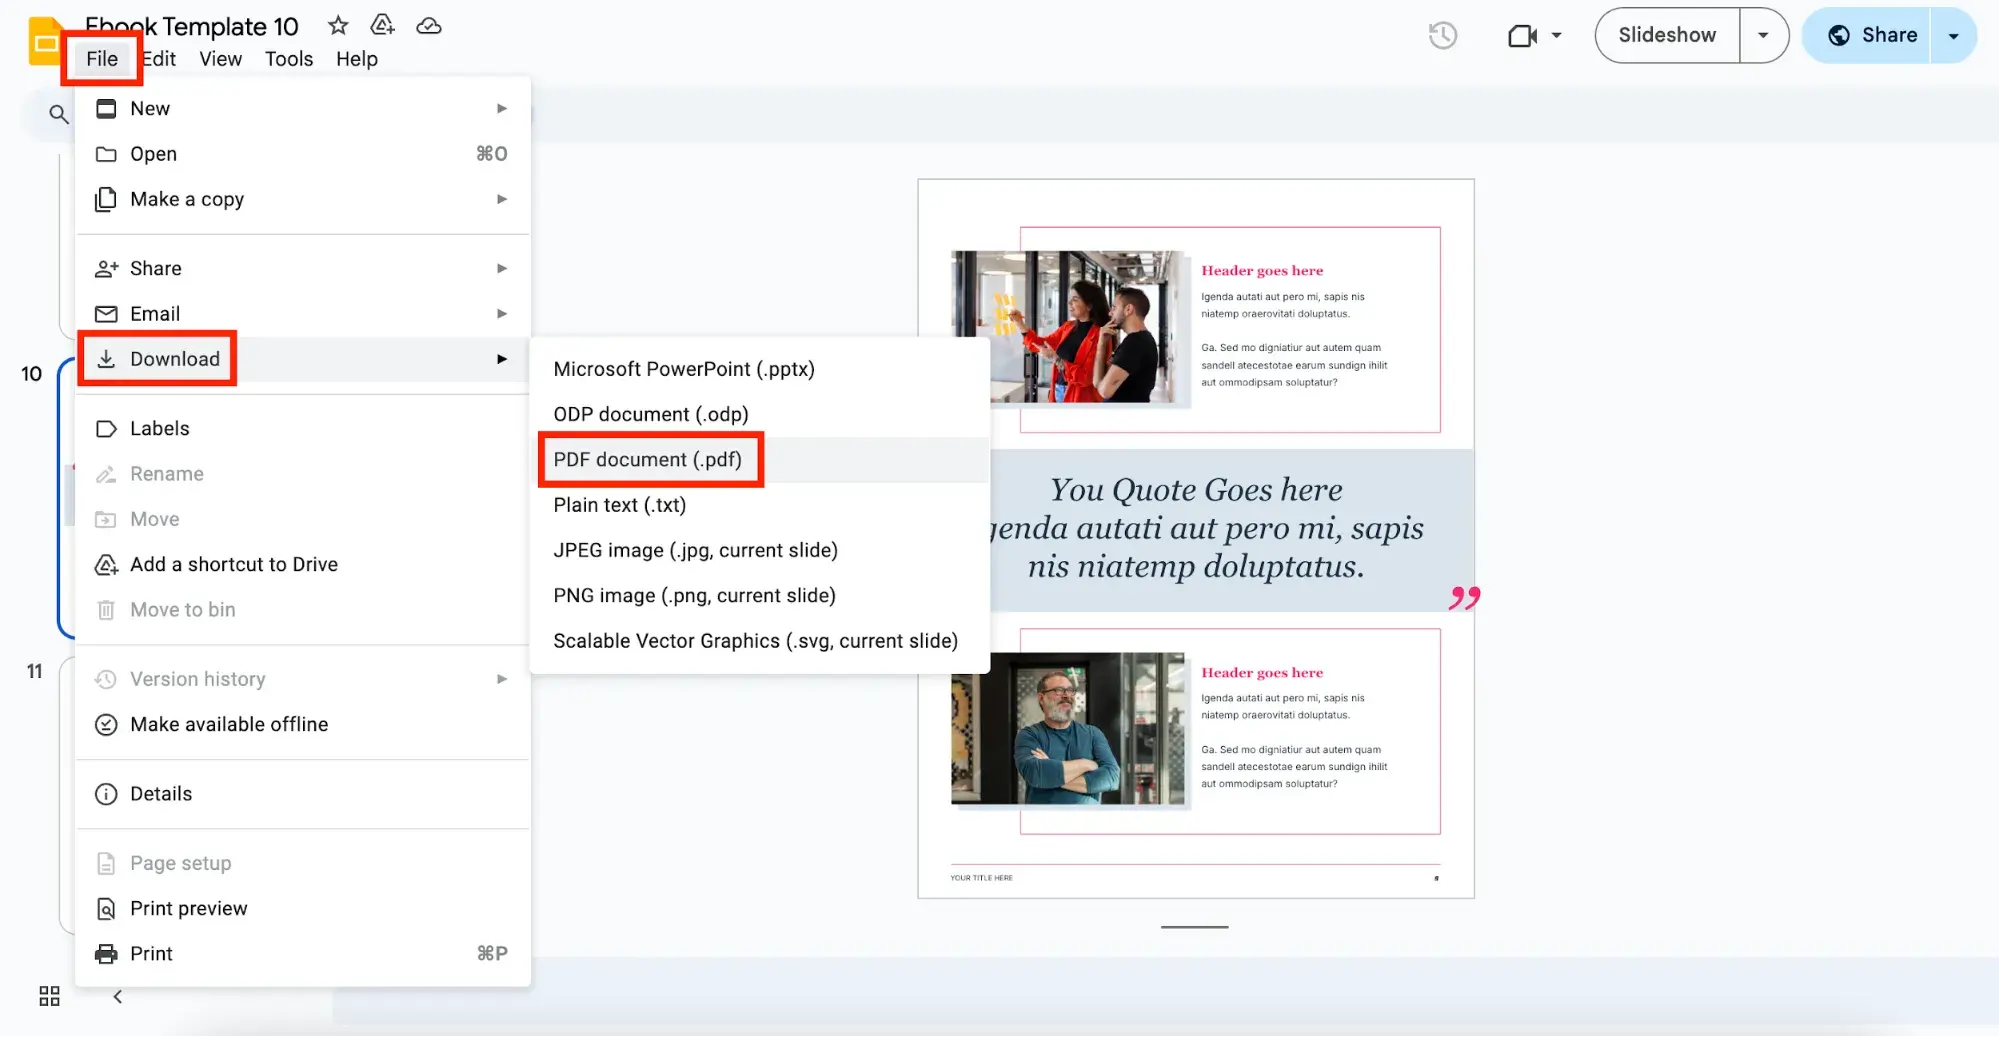Select Labels in the File menu
1999x1037 pixels.
click(x=303, y=428)
